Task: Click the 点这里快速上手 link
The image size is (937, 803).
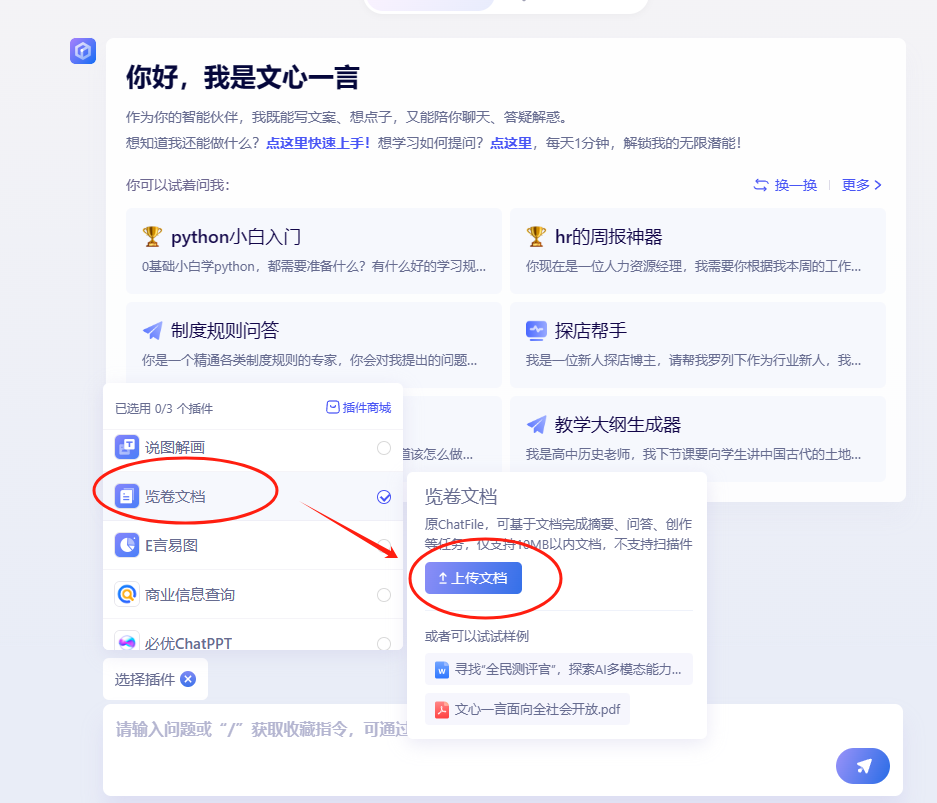Action: 318,143
